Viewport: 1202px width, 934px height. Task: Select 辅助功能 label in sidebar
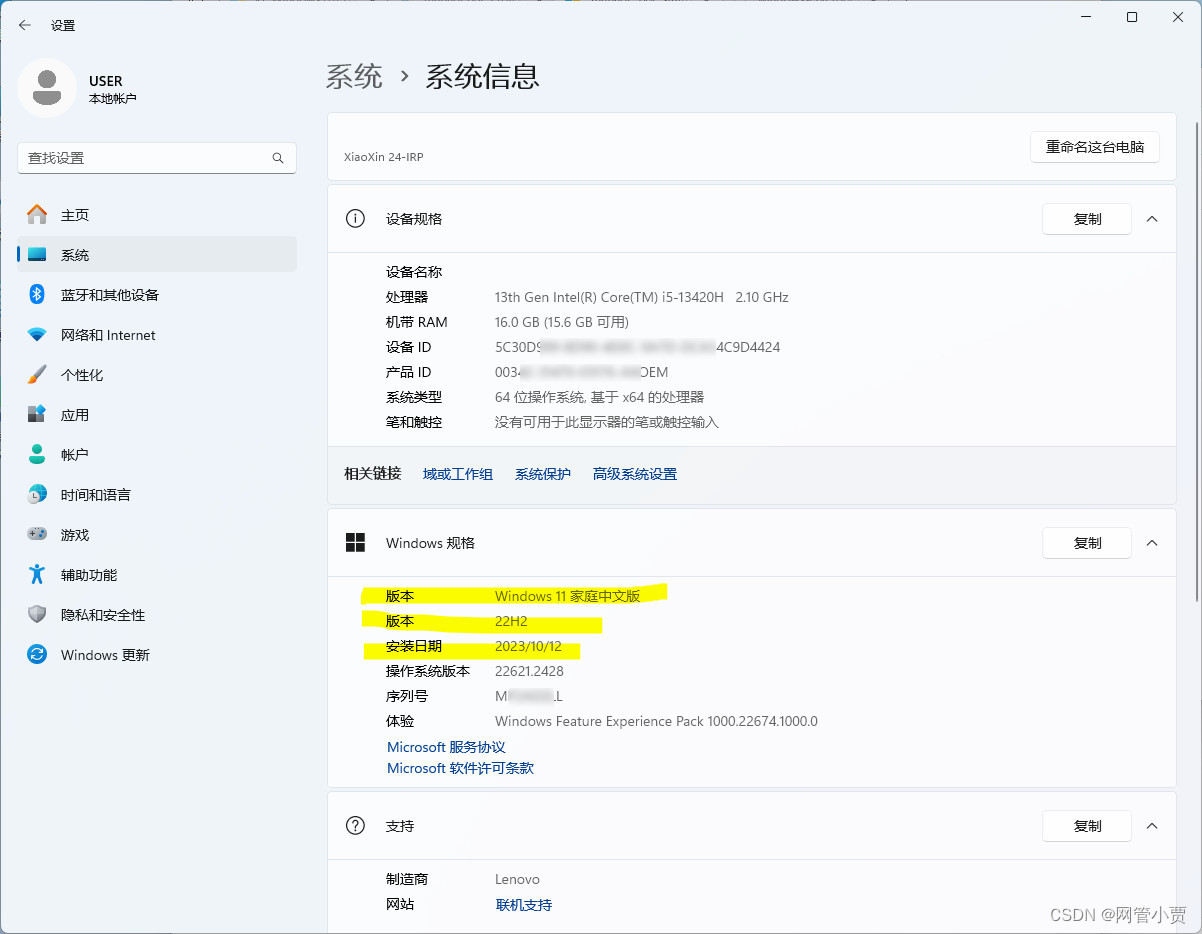click(x=89, y=575)
